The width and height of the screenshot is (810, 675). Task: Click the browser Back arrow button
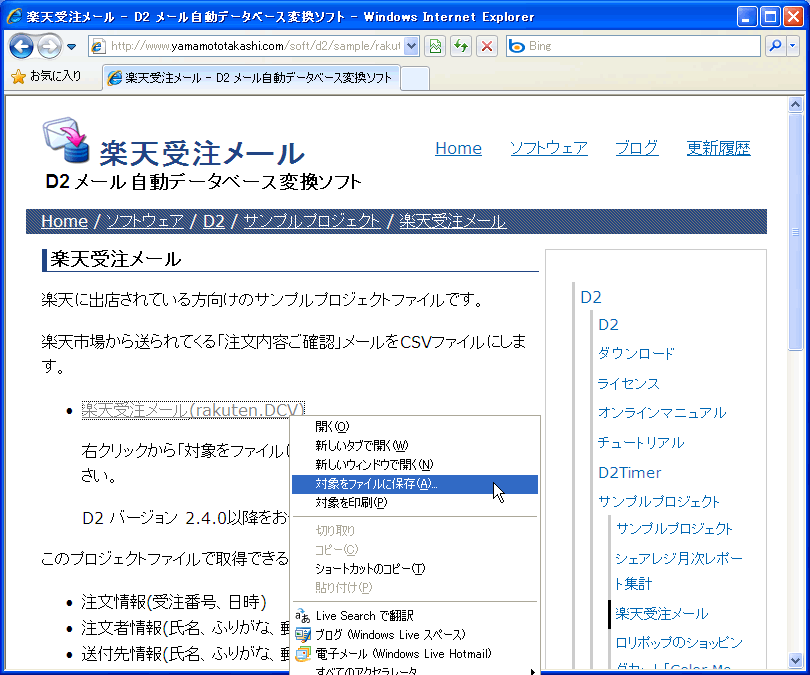point(21,46)
